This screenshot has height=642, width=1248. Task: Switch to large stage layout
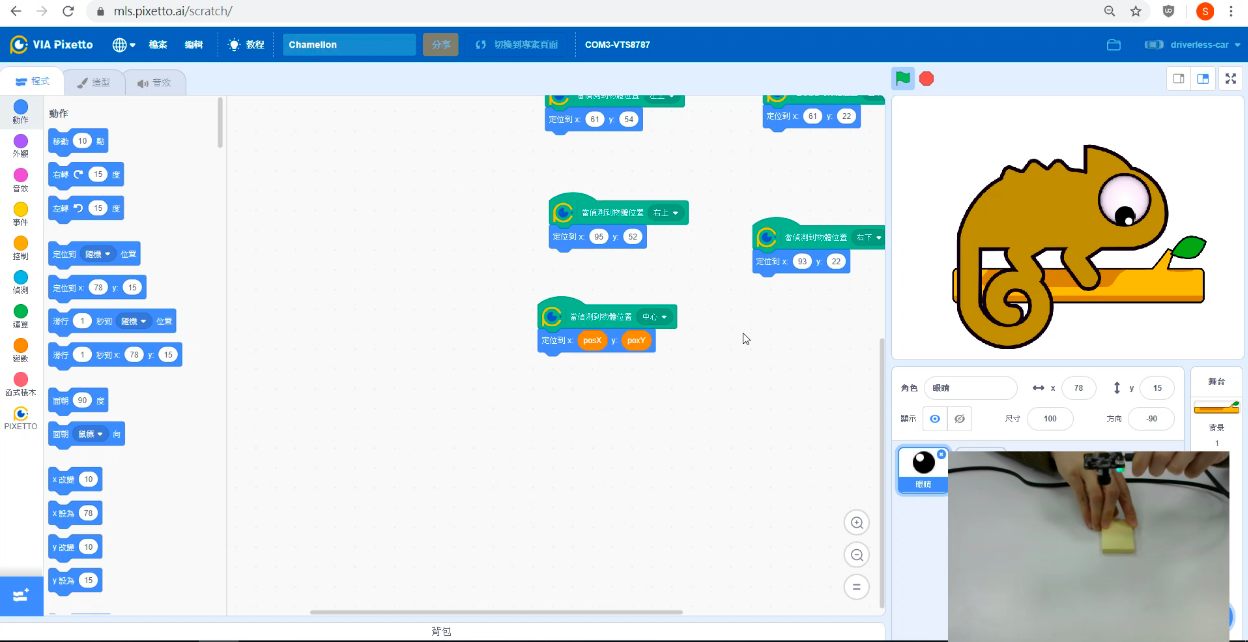pos(1203,78)
